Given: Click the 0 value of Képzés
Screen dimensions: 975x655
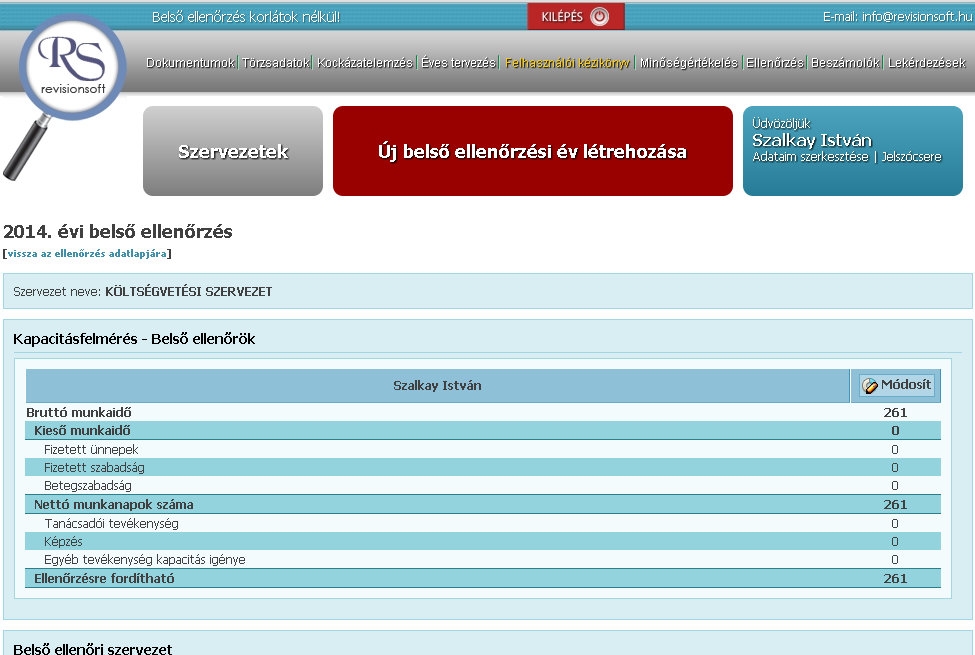Looking at the screenshot, I should [895, 542].
